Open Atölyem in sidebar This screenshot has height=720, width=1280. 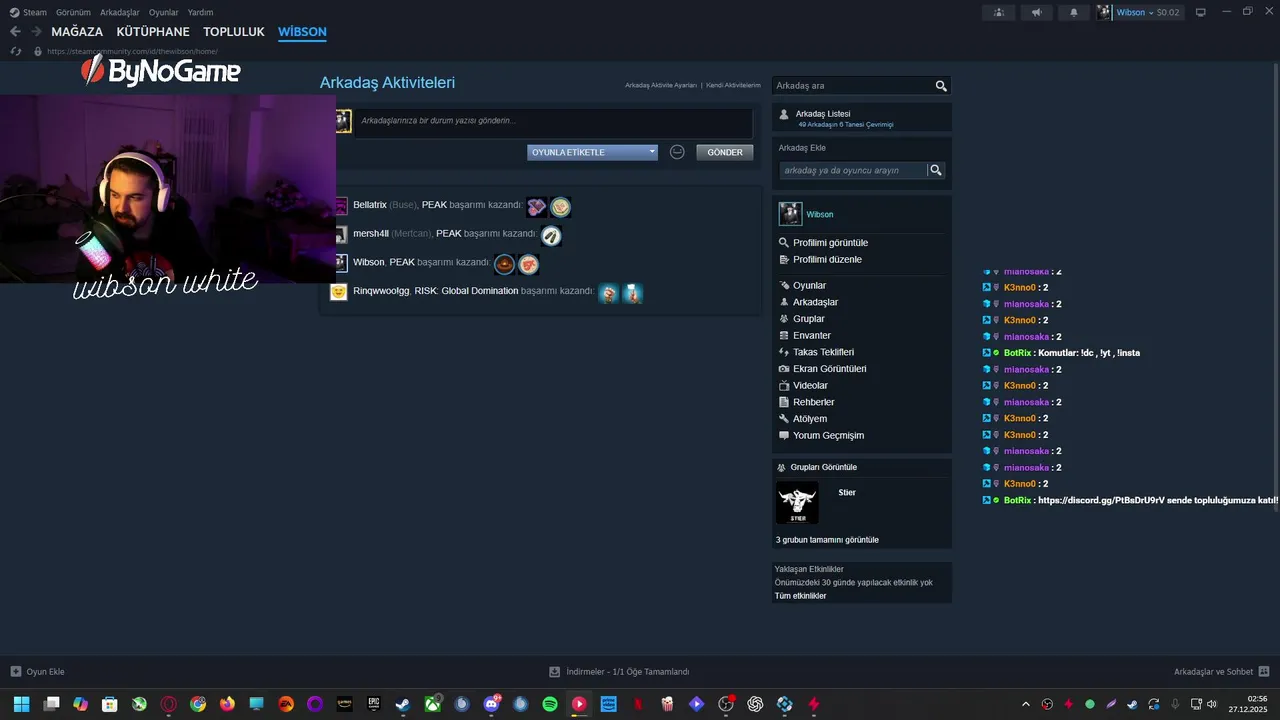tap(810, 419)
